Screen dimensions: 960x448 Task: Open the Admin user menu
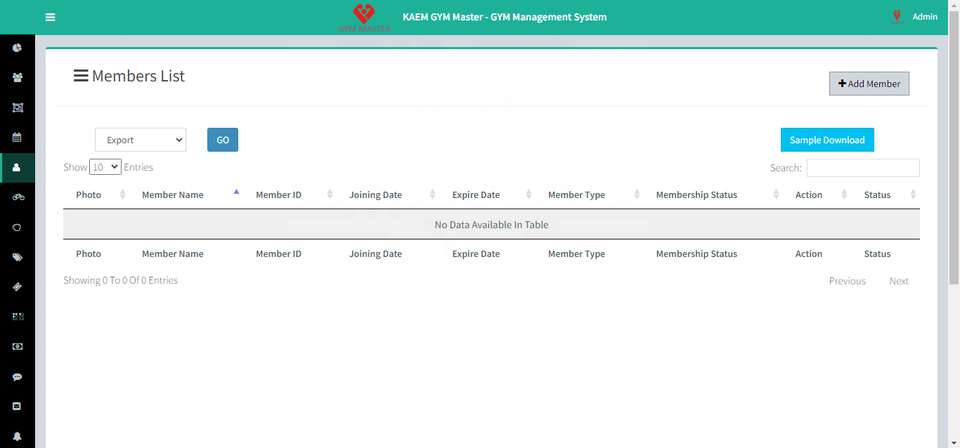tap(924, 17)
